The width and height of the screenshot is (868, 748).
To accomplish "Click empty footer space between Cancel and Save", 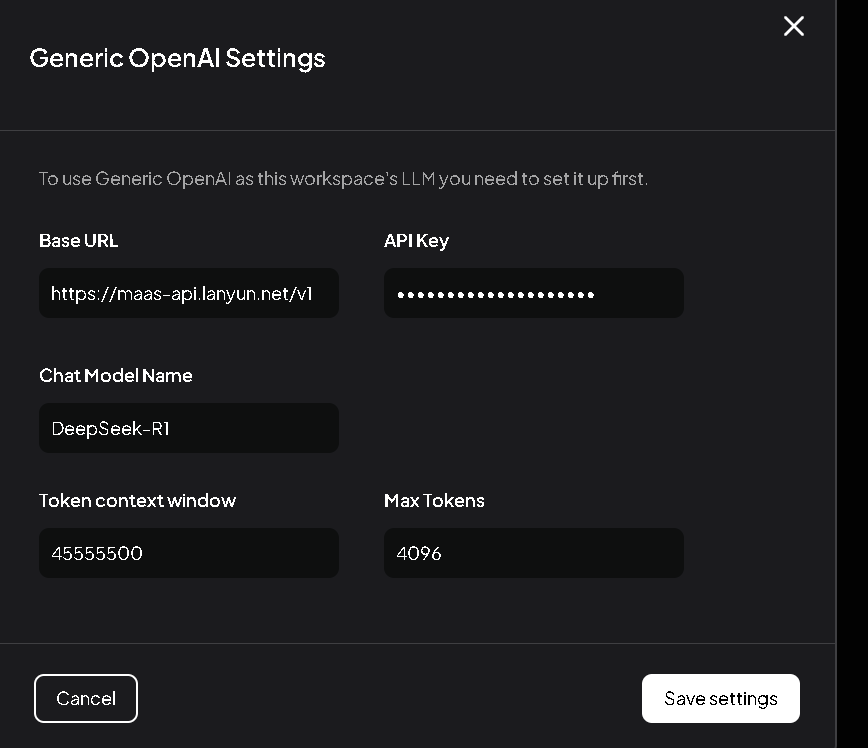I will click(x=390, y=698).
